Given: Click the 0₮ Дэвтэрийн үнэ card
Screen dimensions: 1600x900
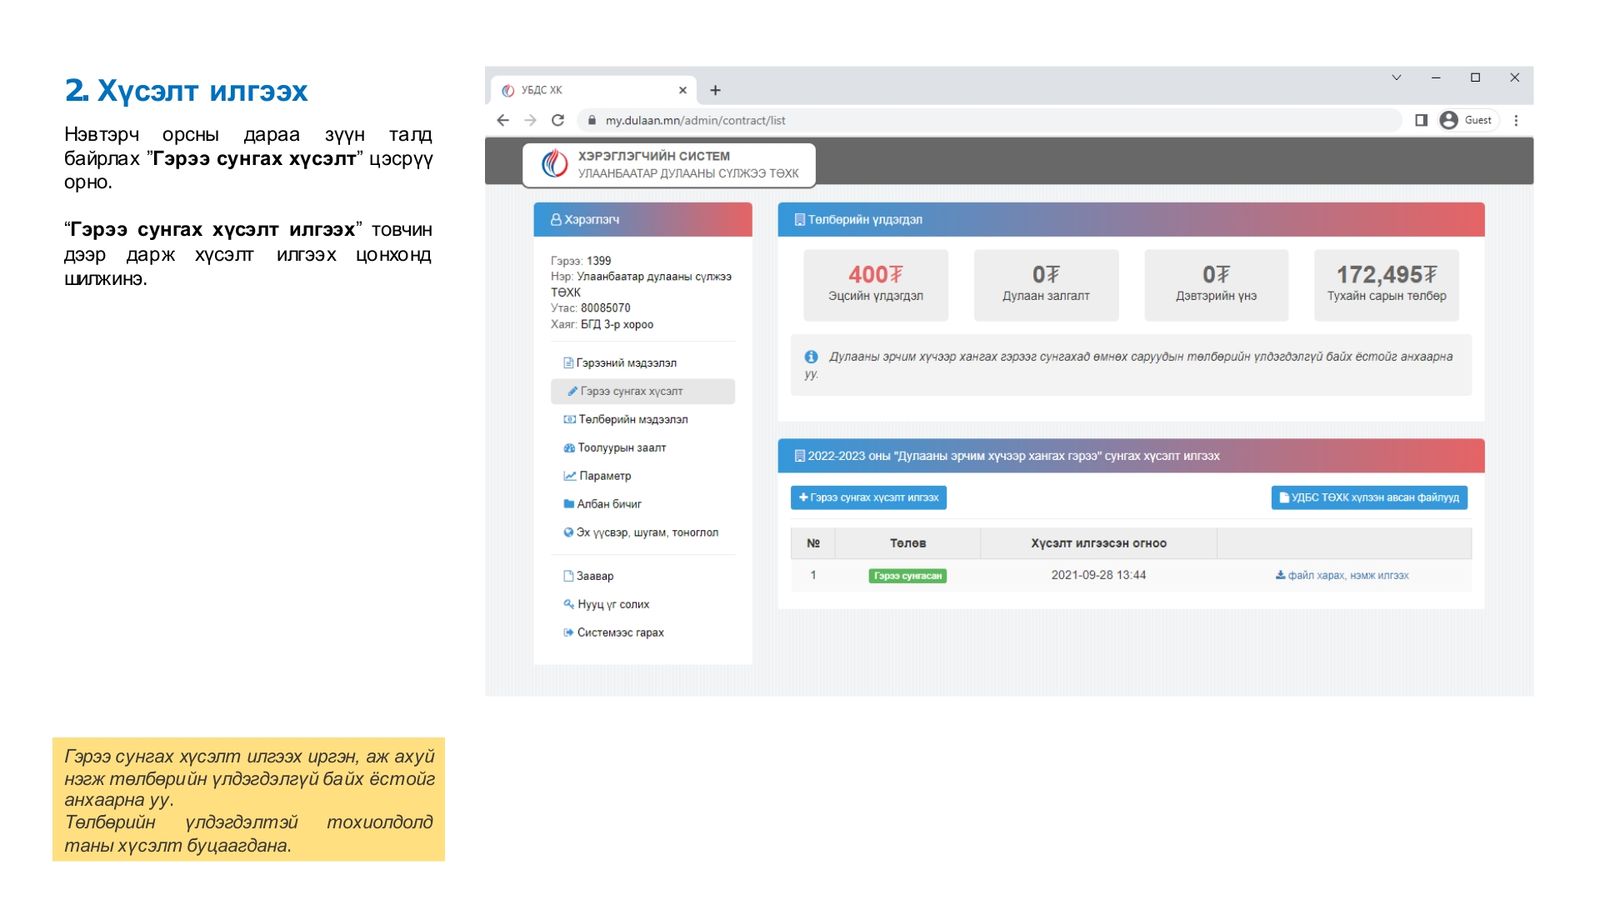Looking at the screenshot, I should 1216,285.
